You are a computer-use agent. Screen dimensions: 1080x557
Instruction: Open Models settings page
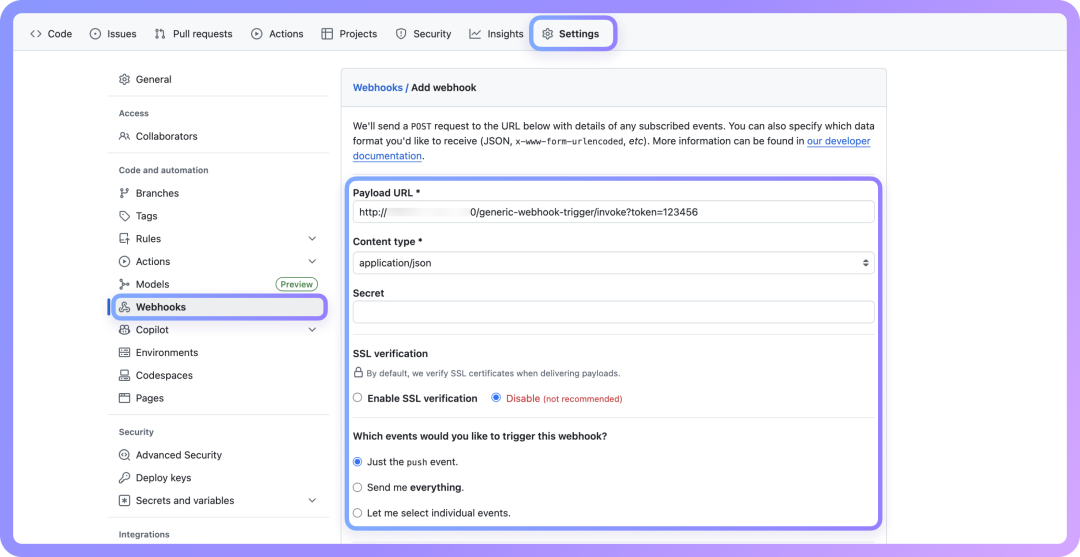coord(152,284)
